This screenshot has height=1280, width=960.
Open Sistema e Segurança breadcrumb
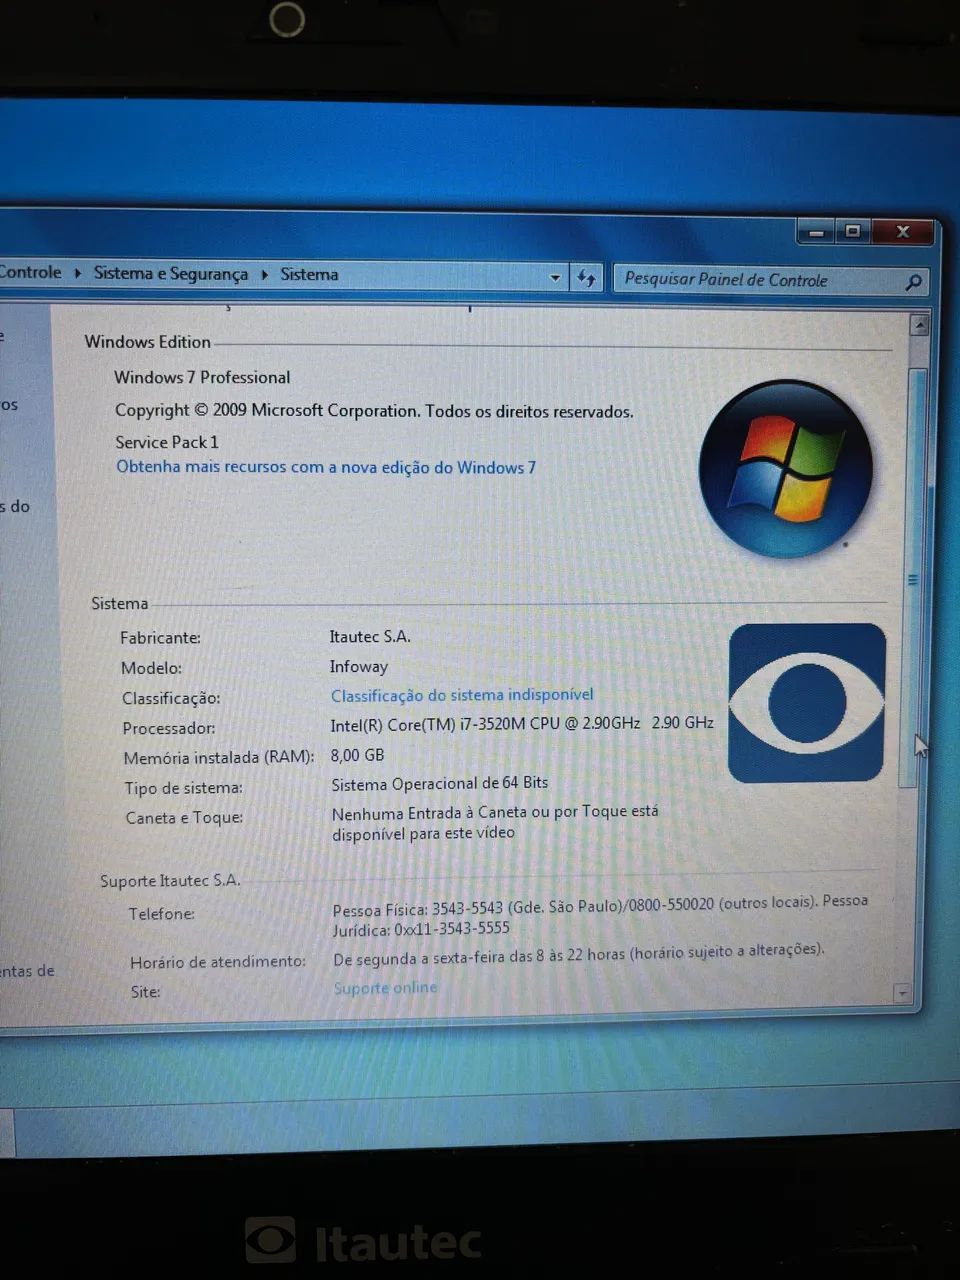click(171, 273)
